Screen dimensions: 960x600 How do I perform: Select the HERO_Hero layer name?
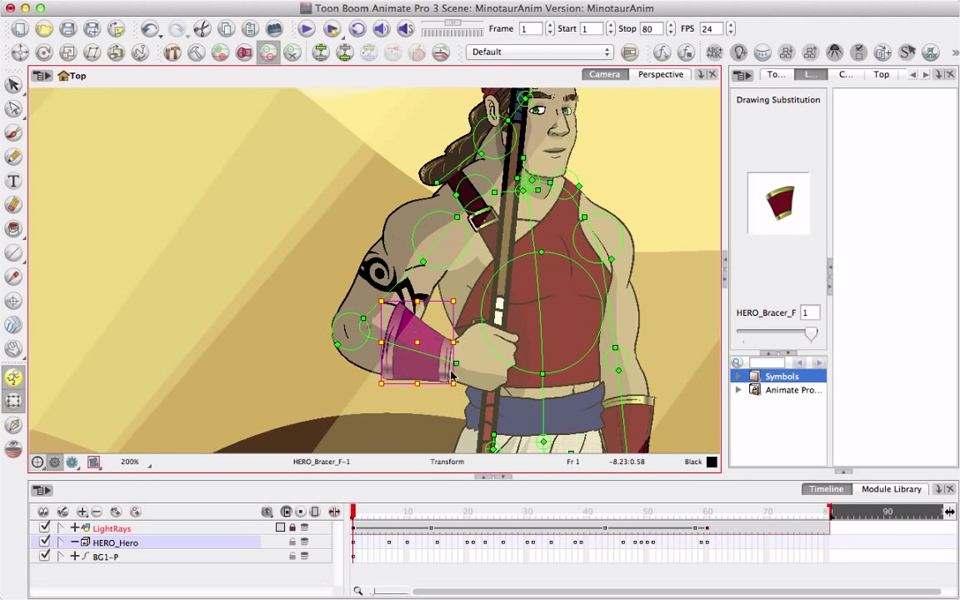[115, 542]
